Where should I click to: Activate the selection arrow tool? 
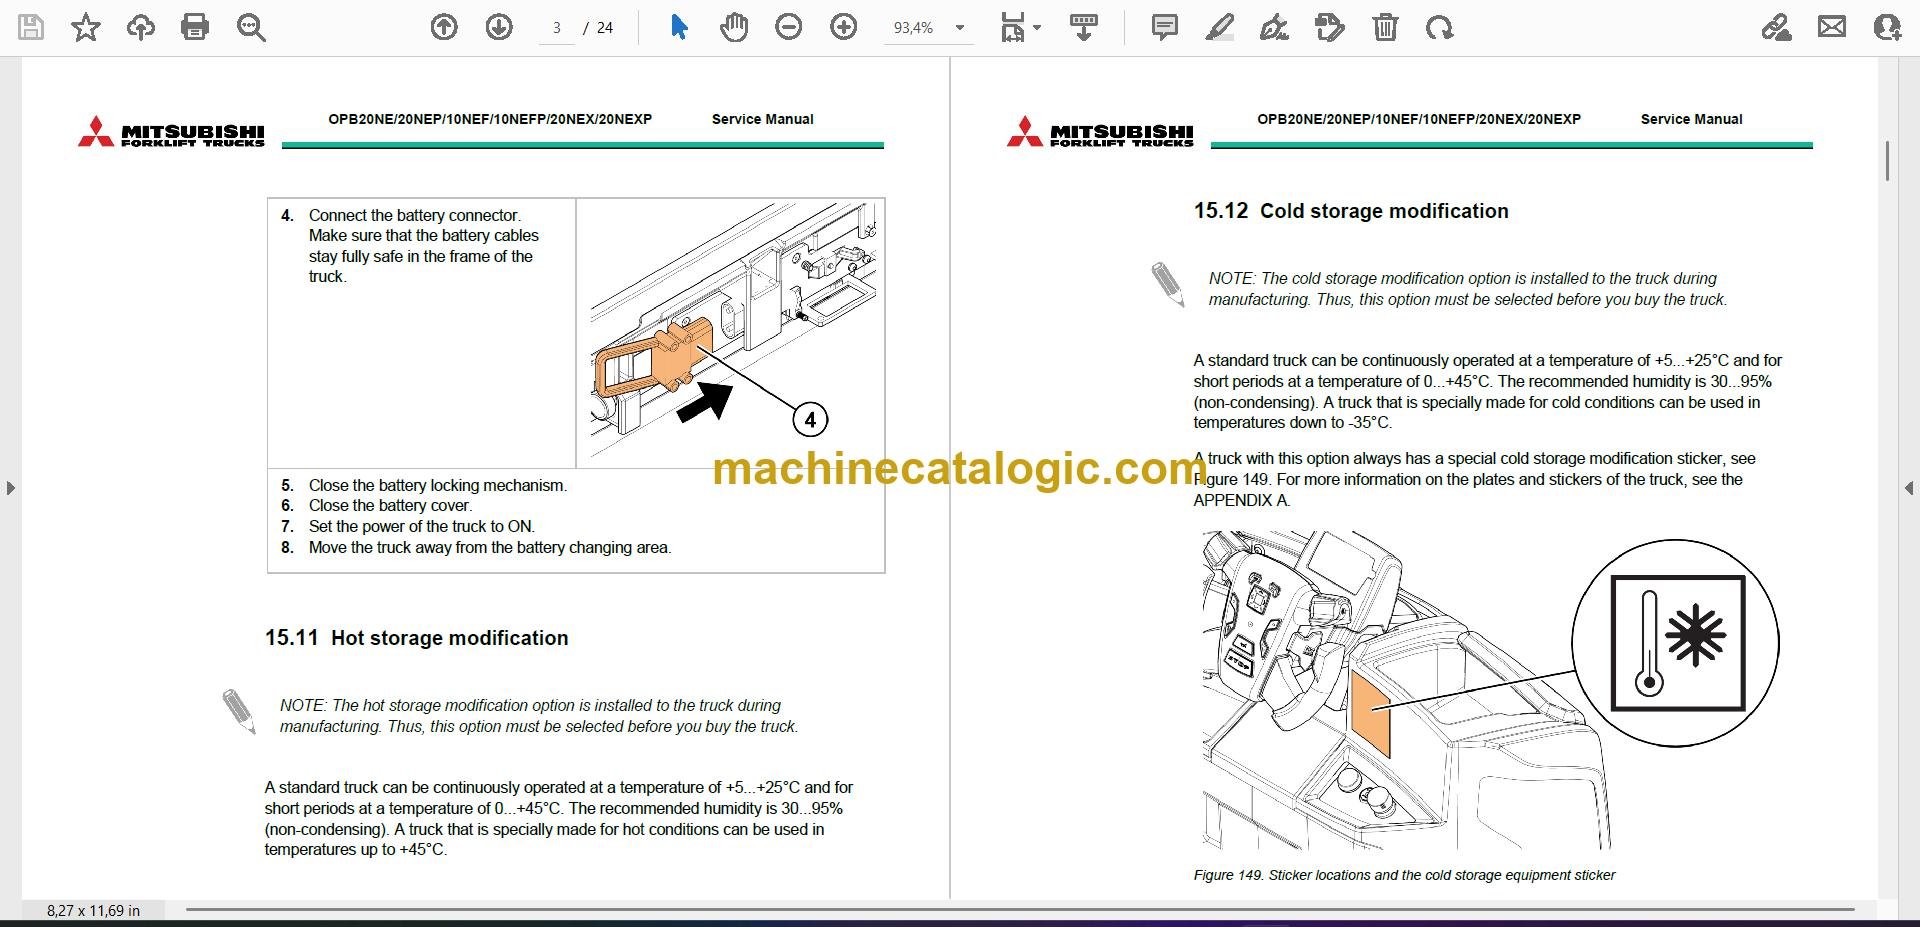[x=679, y=27]
